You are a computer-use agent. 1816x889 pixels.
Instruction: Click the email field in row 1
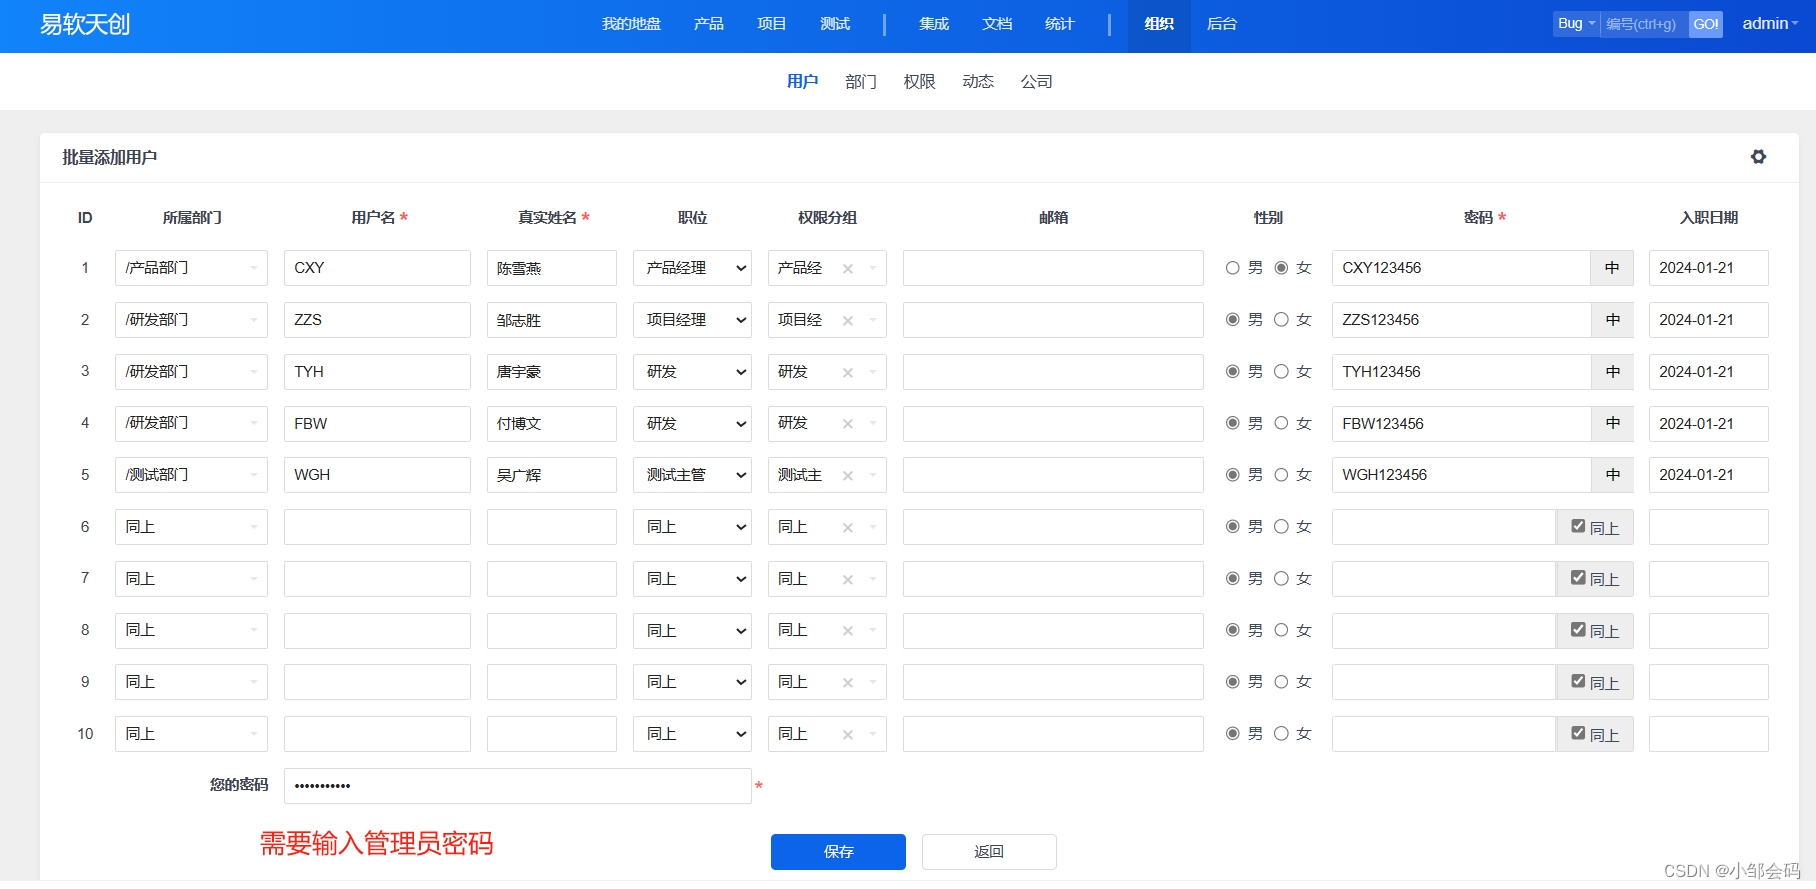(x=1053, y=268)
